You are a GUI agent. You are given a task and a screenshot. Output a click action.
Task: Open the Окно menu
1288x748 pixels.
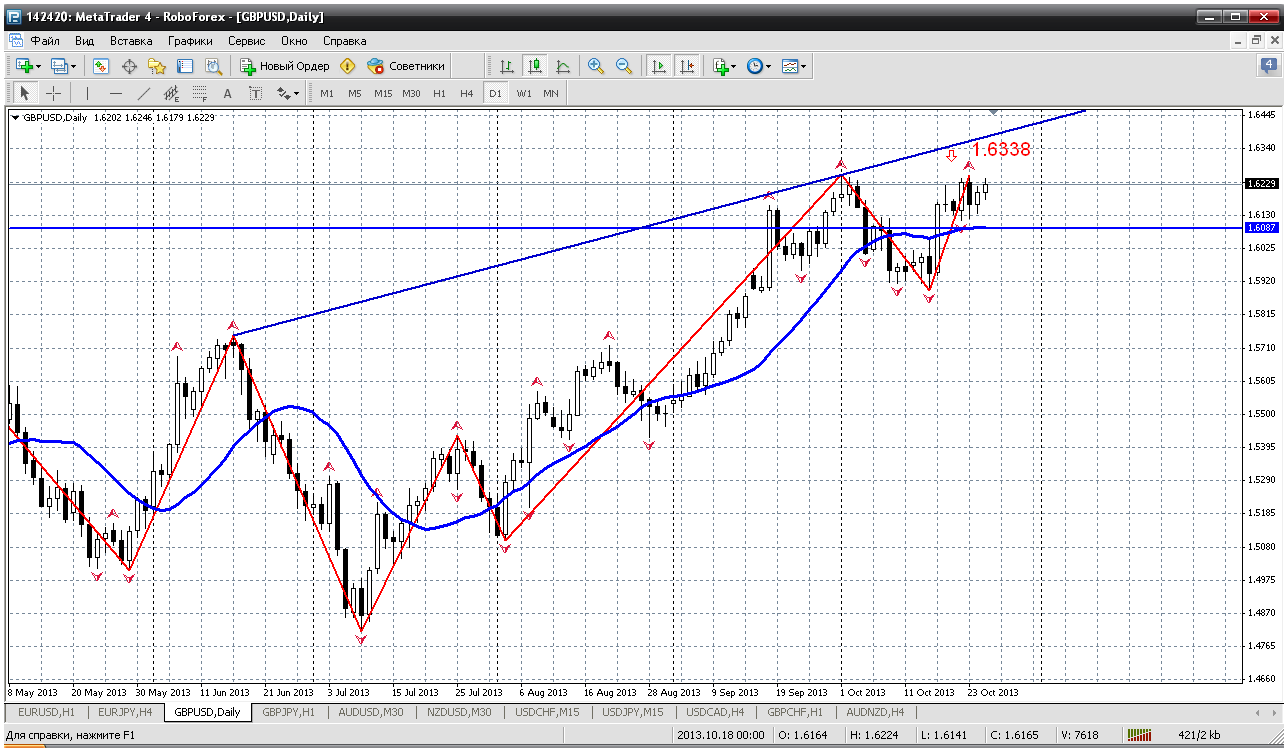(x=294, y=41)
